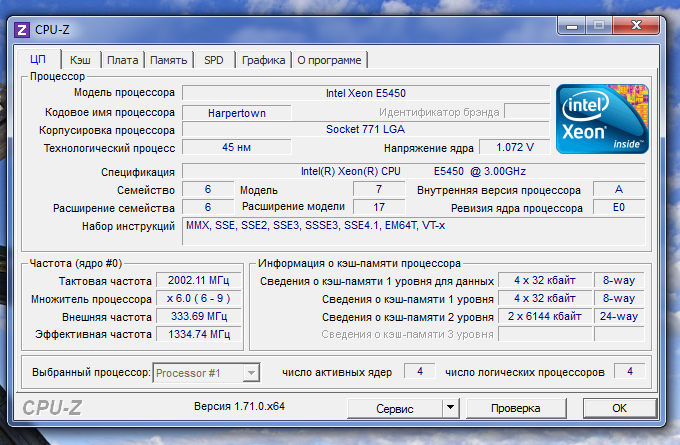Click the Intel Xeon inside logo
The width and height of the screenshot is (680, 445).
[x=602, y=119]
